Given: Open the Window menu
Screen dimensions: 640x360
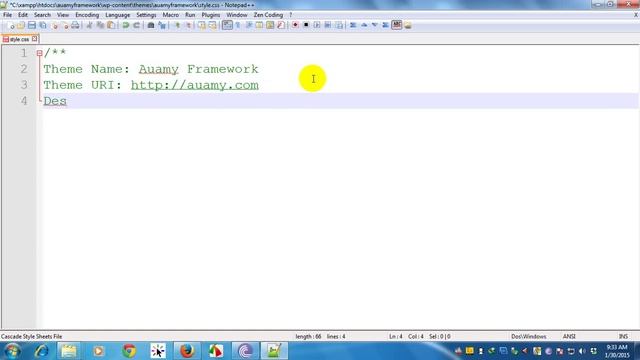Looking at the screenshot, I should coord(237,15).
